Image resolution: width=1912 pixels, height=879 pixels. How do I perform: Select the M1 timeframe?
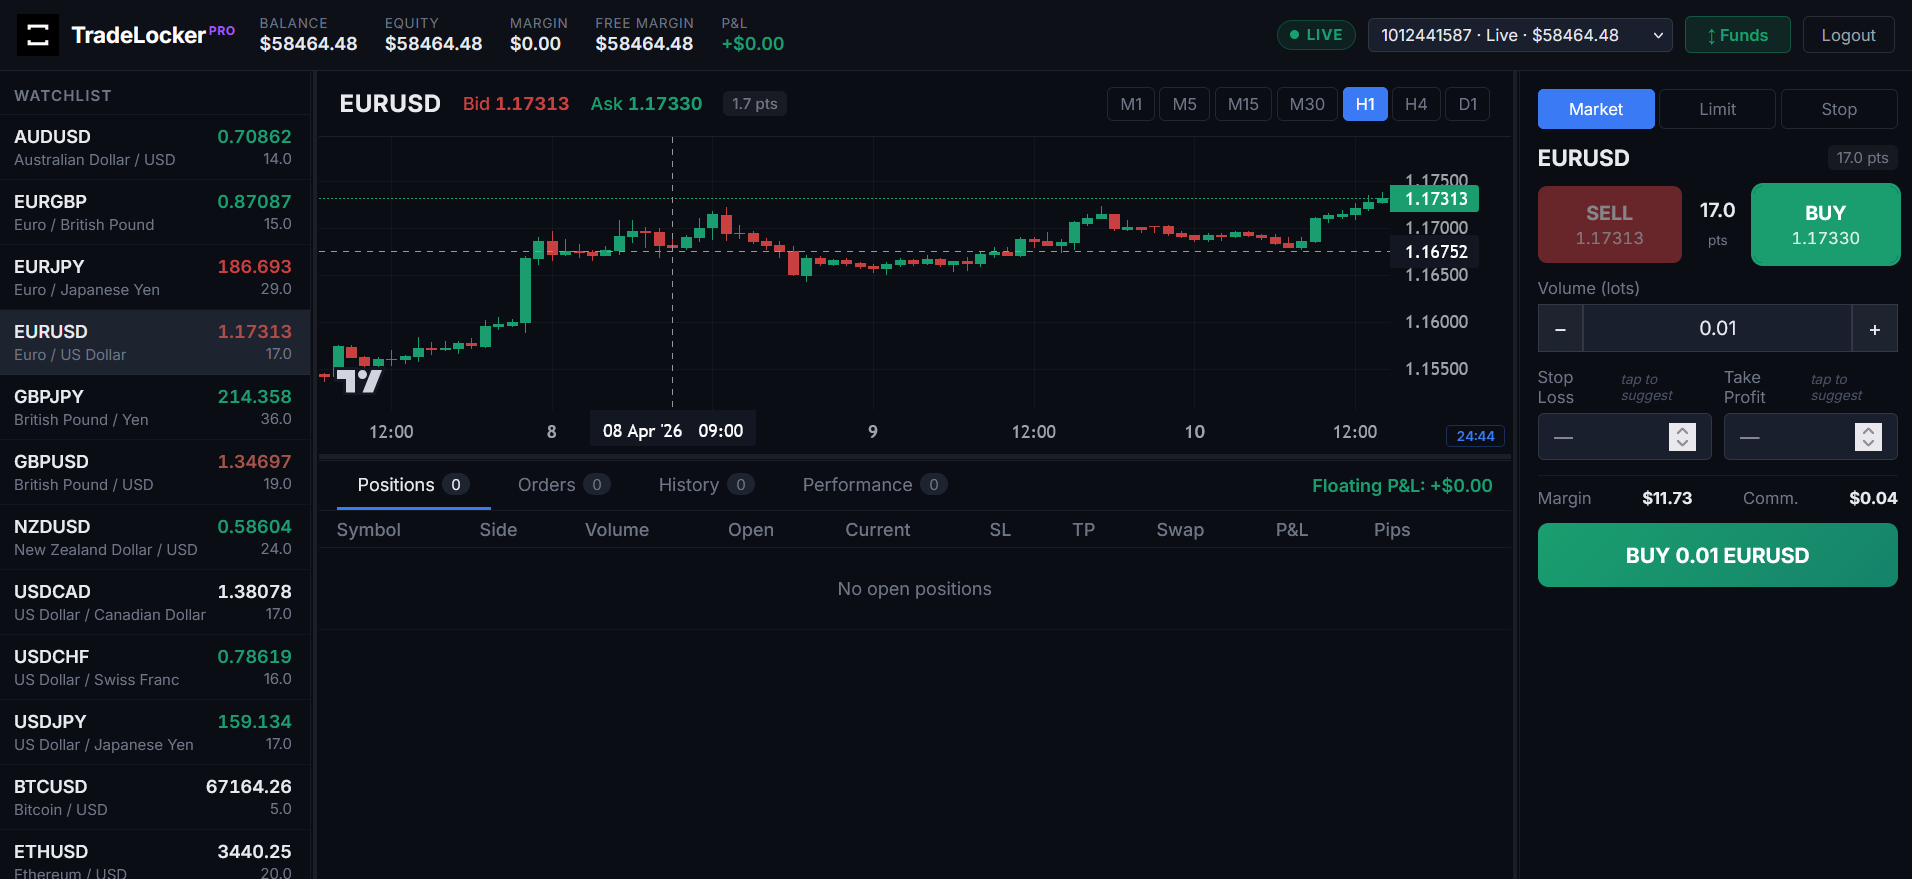(1131, 104)
